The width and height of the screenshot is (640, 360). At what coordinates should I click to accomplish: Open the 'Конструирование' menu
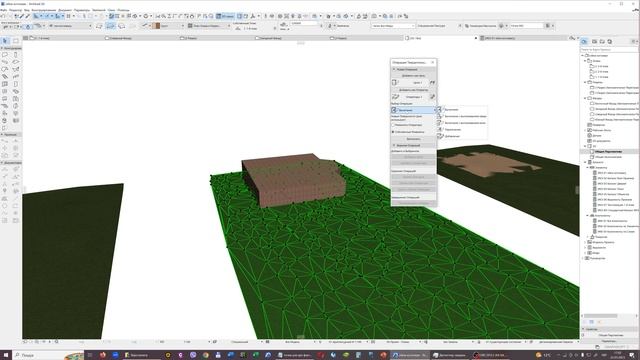coord(43,10)
